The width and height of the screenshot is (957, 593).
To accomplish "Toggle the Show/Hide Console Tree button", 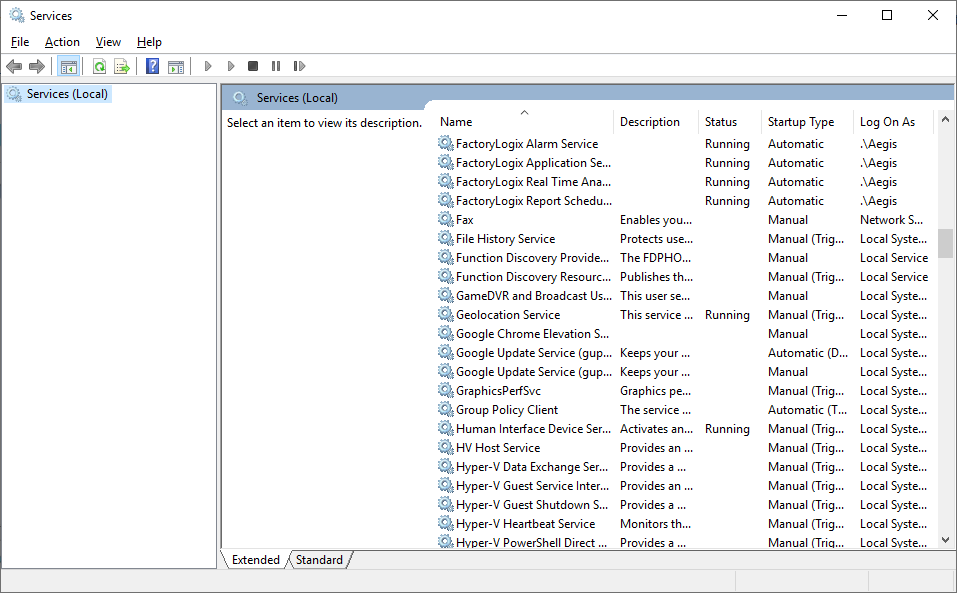I will pyautogui.click(x=69, y=67).
